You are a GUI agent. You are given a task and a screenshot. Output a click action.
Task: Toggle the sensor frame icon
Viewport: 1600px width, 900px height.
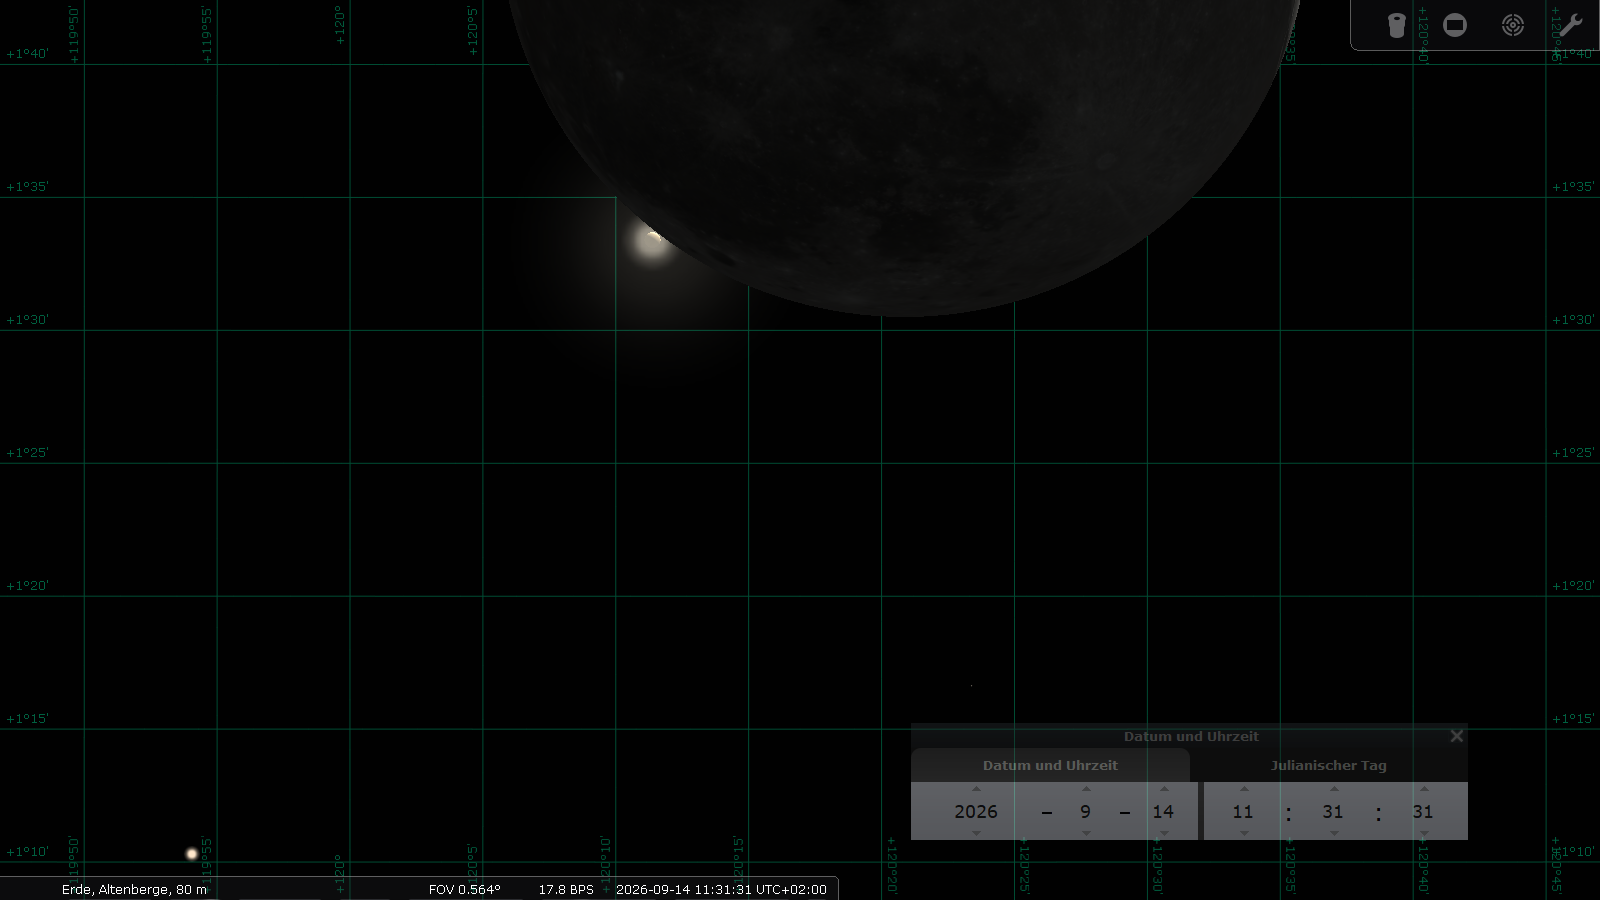coord(1455,25)
